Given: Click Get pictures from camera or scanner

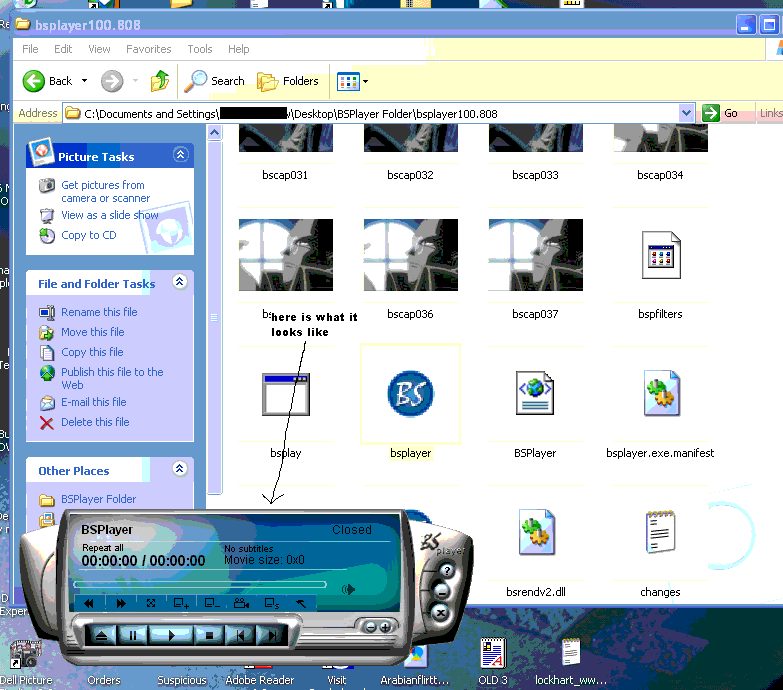Looking at the screenshot, I should 105,192.
